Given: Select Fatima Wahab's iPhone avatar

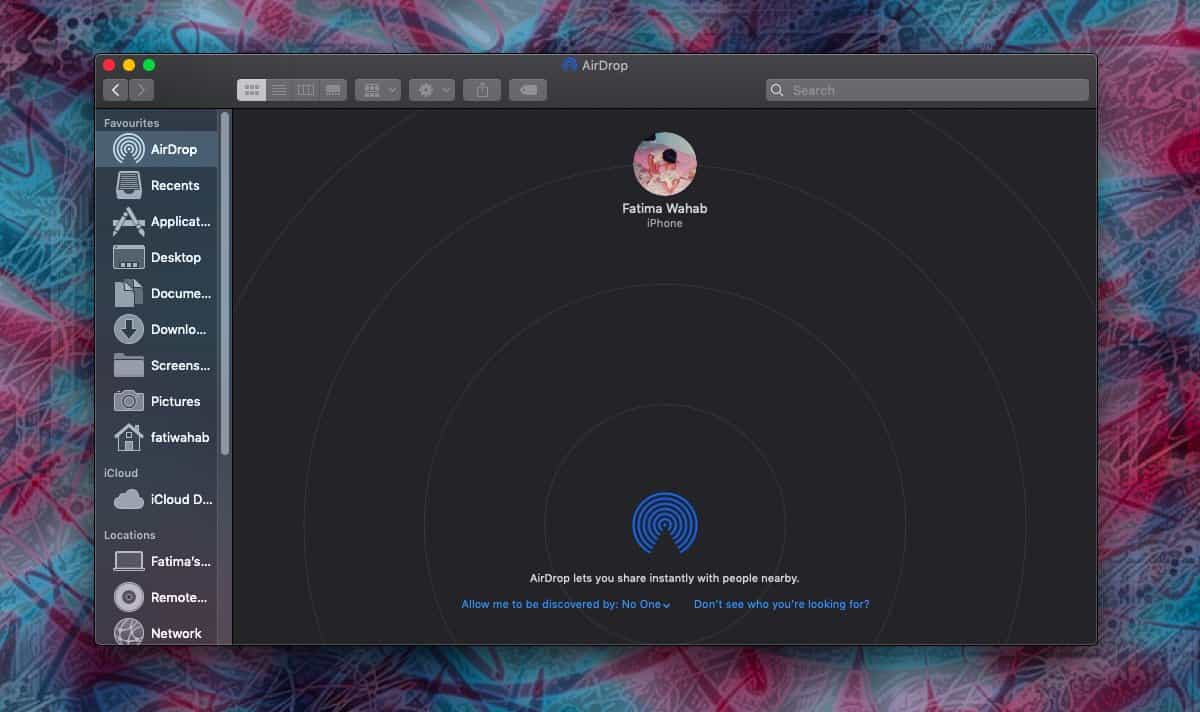Looking at the screenshot, I should [665, 164].
